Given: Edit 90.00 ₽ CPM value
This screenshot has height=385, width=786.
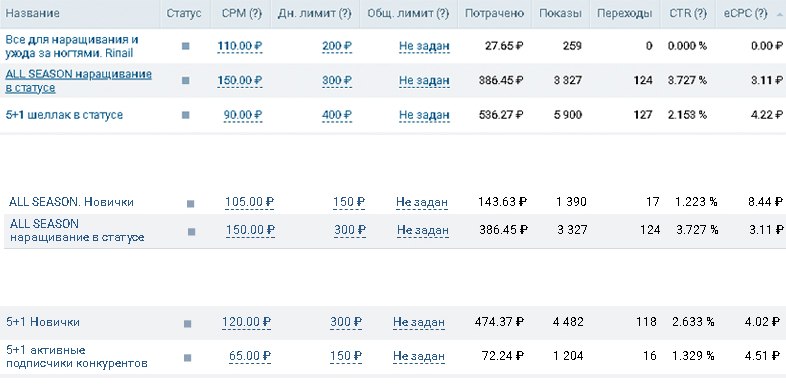Looking at the screenshot, I should [243, 115].
